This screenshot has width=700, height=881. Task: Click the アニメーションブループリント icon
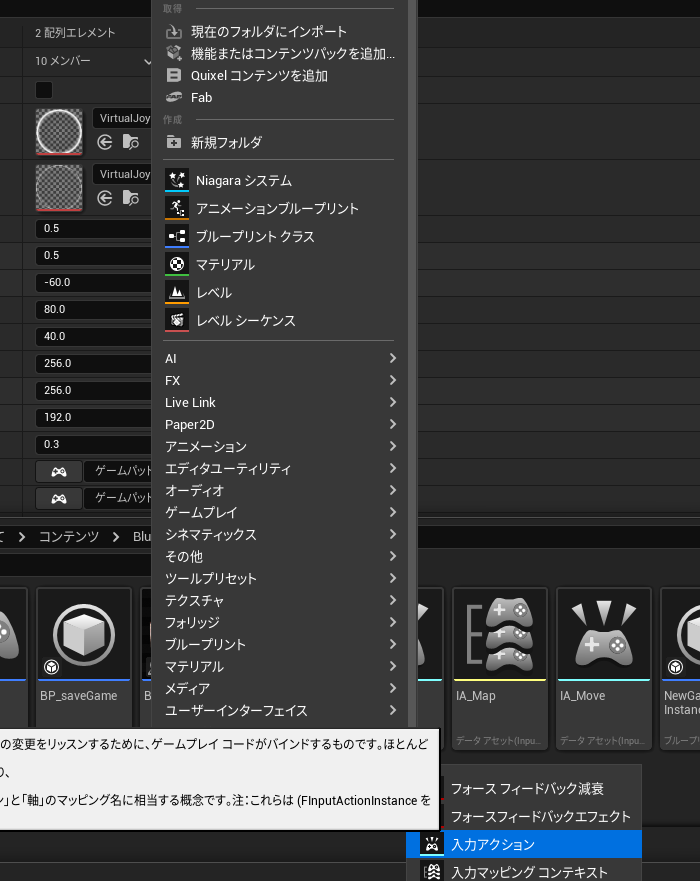177,208
